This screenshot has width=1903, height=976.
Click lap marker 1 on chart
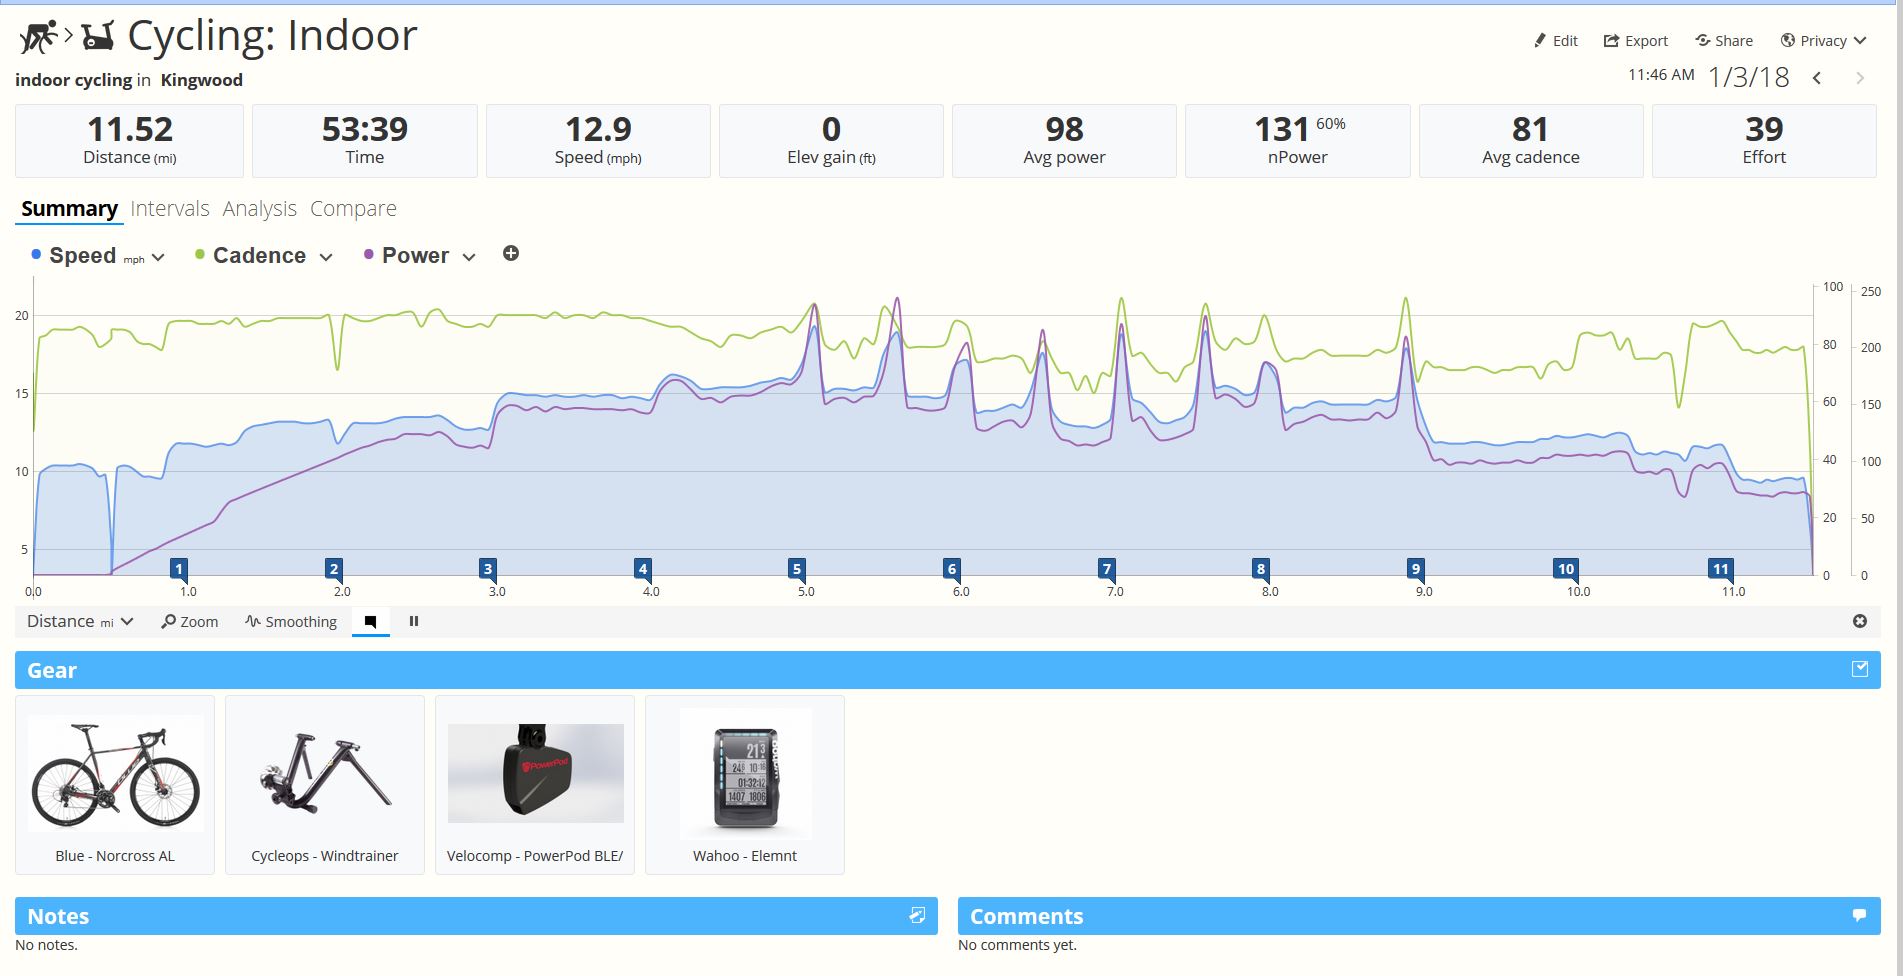pyautogui.click(x=179, y=569)
